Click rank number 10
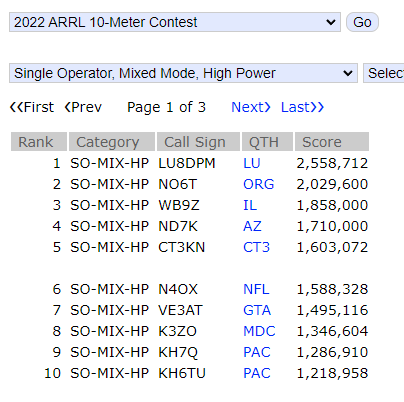 (53, 373)
